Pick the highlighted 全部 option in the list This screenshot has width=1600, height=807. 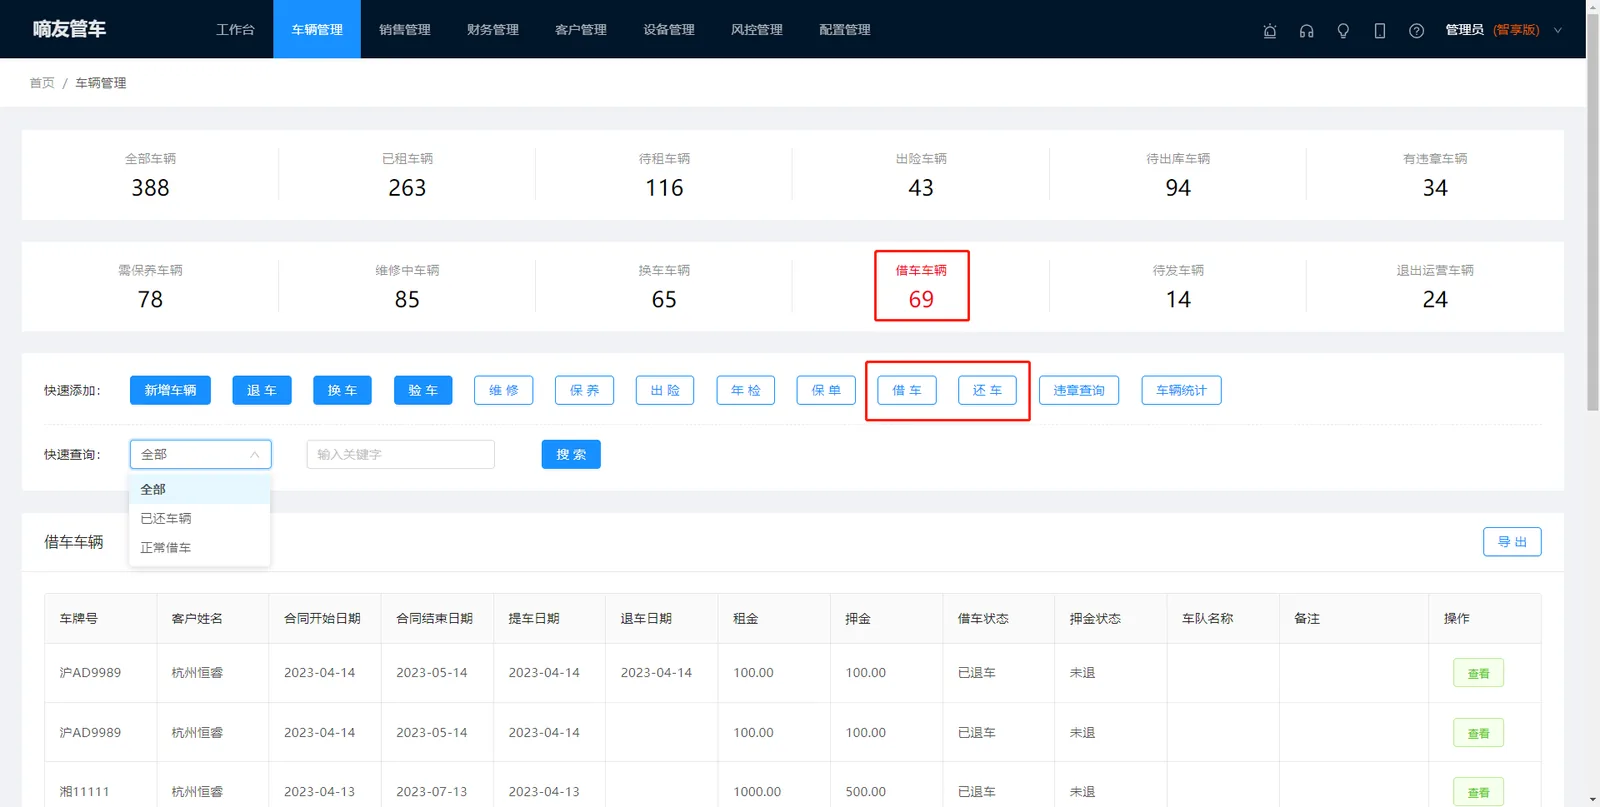pyautogui.click(x=200, y=489)
